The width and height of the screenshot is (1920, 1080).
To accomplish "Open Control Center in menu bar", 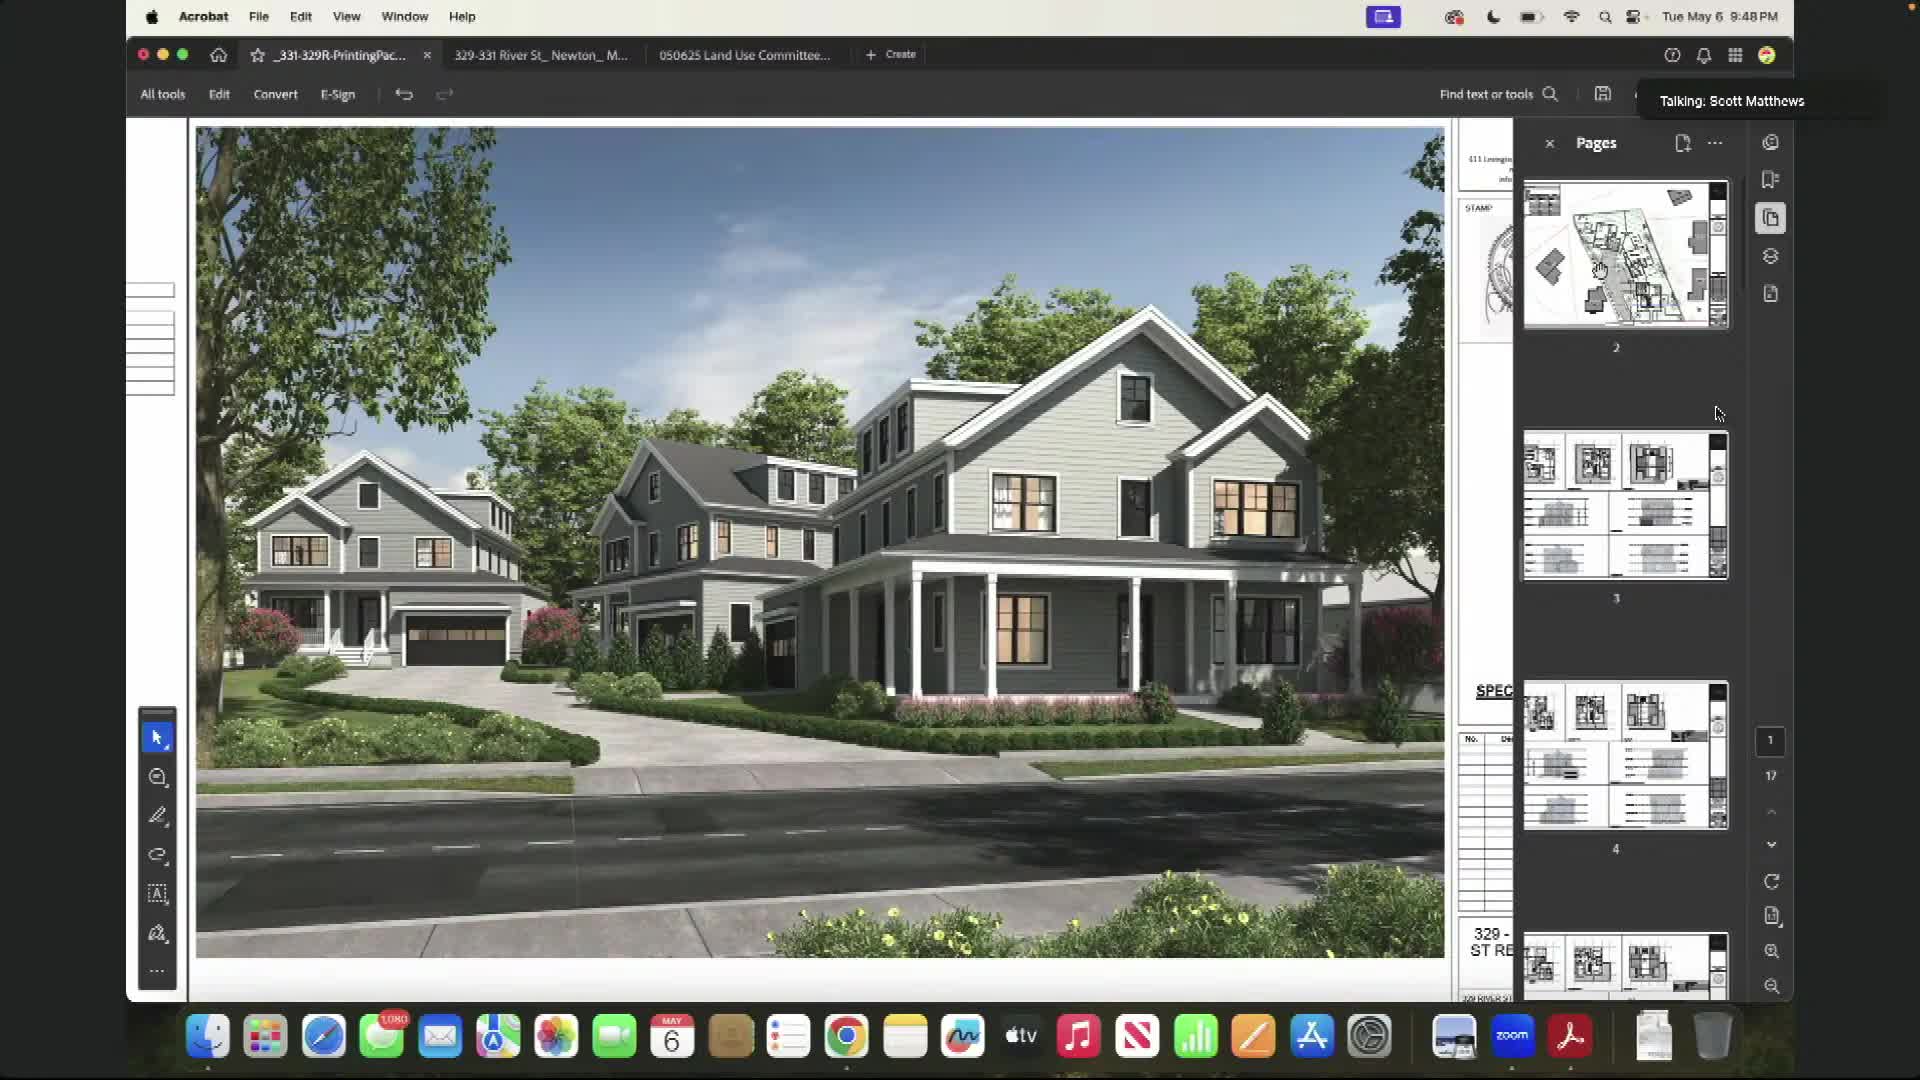I will pos(1634,17).
